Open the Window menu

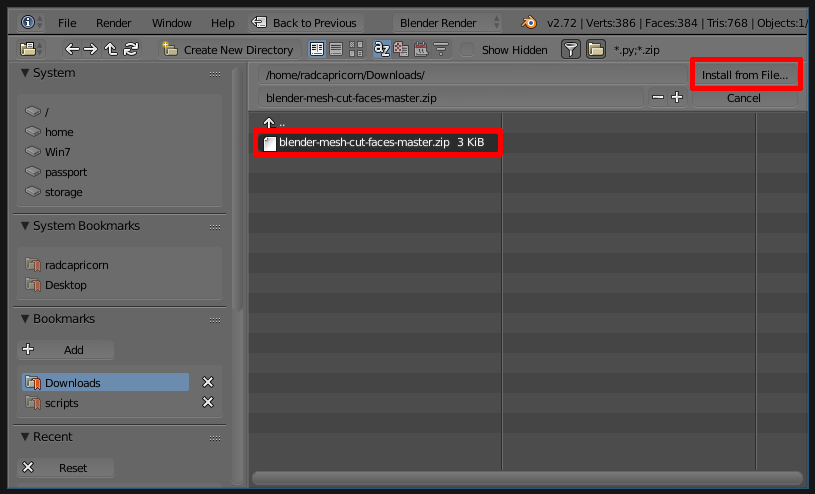tap(172, 23)
